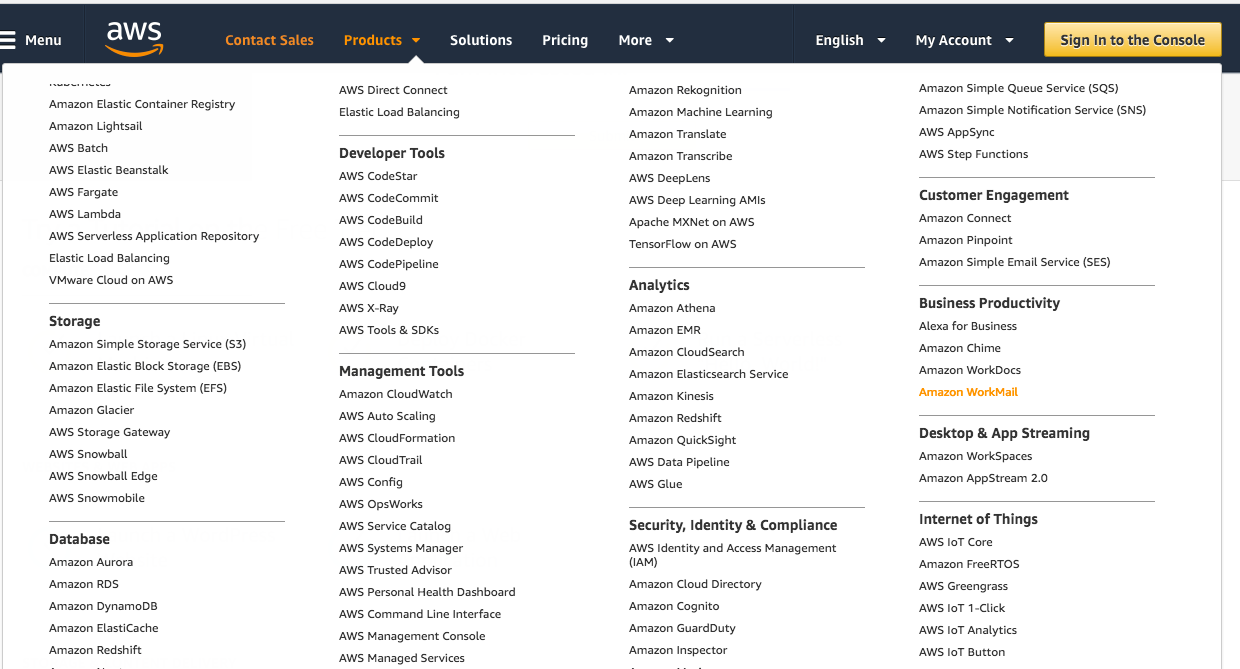Open the hamburger Menu icon

pyautogui.click(x=8, y=40)
